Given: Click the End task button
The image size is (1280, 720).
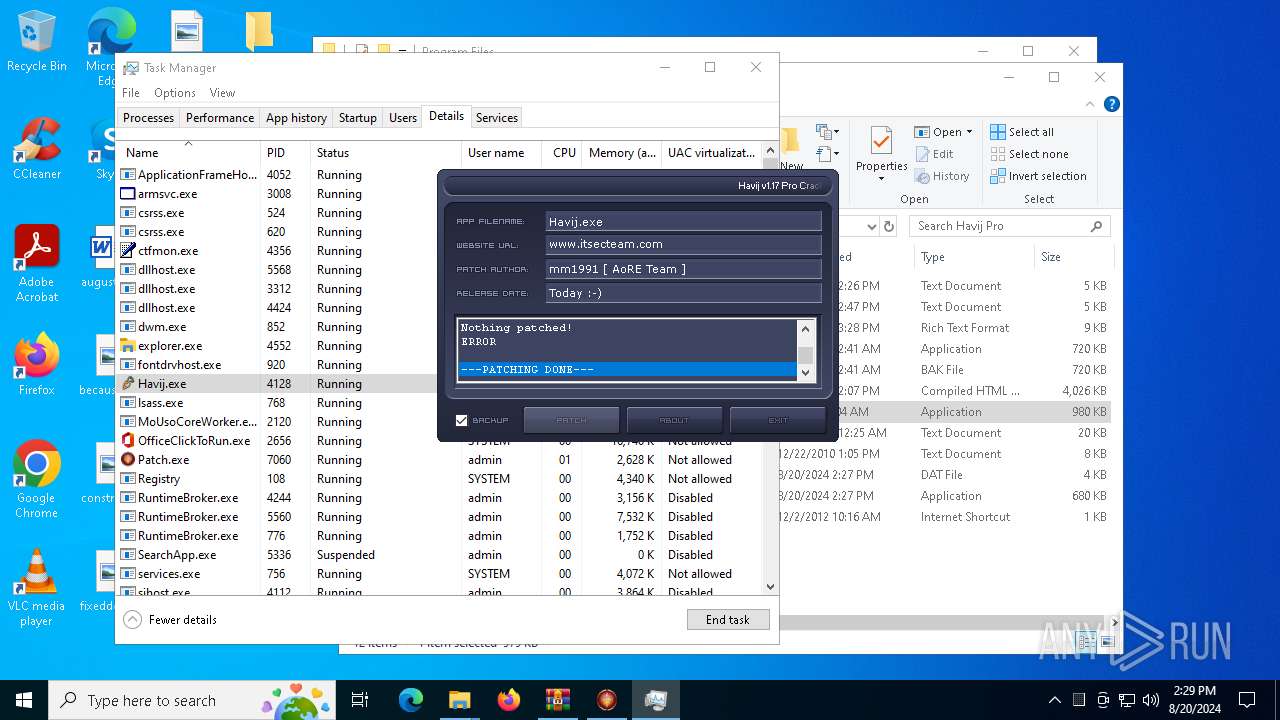Looking at the screenshot, I should (x=728, y=620).
